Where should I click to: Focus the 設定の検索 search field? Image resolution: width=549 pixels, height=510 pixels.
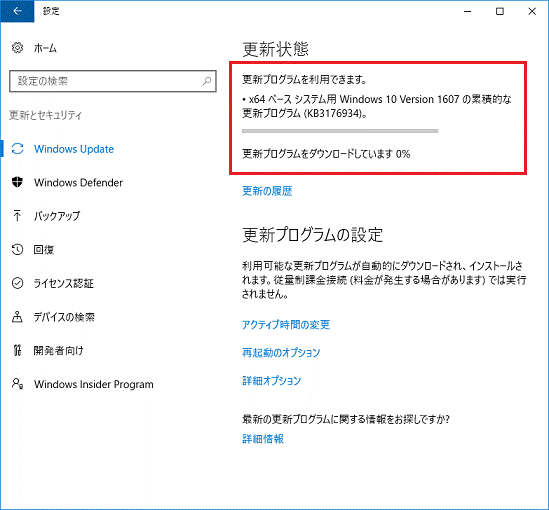point(113,81)
